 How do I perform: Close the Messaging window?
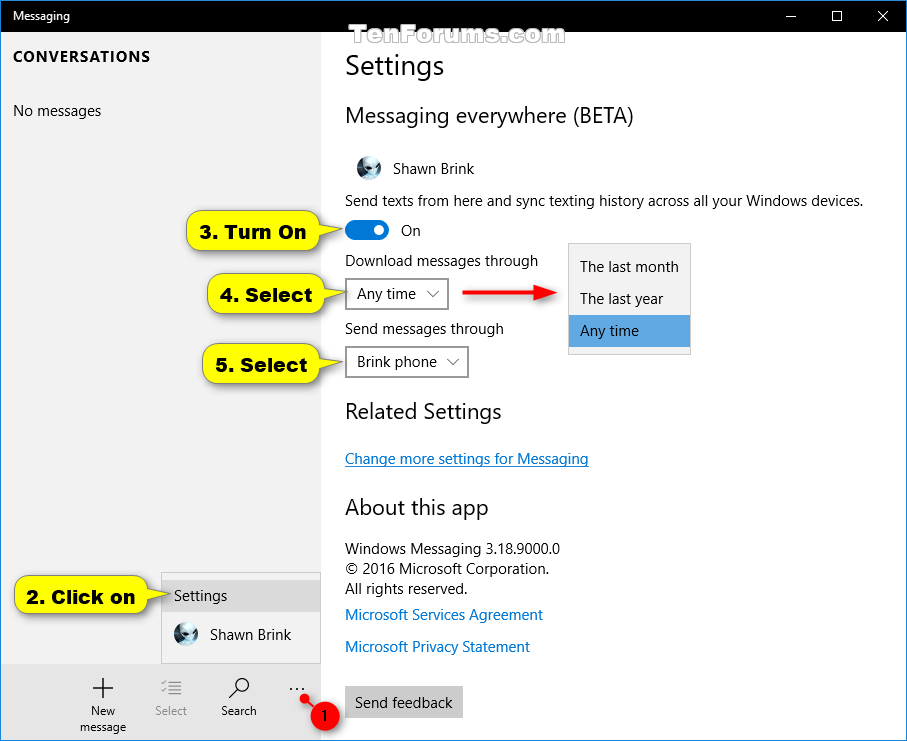point(883,16)
